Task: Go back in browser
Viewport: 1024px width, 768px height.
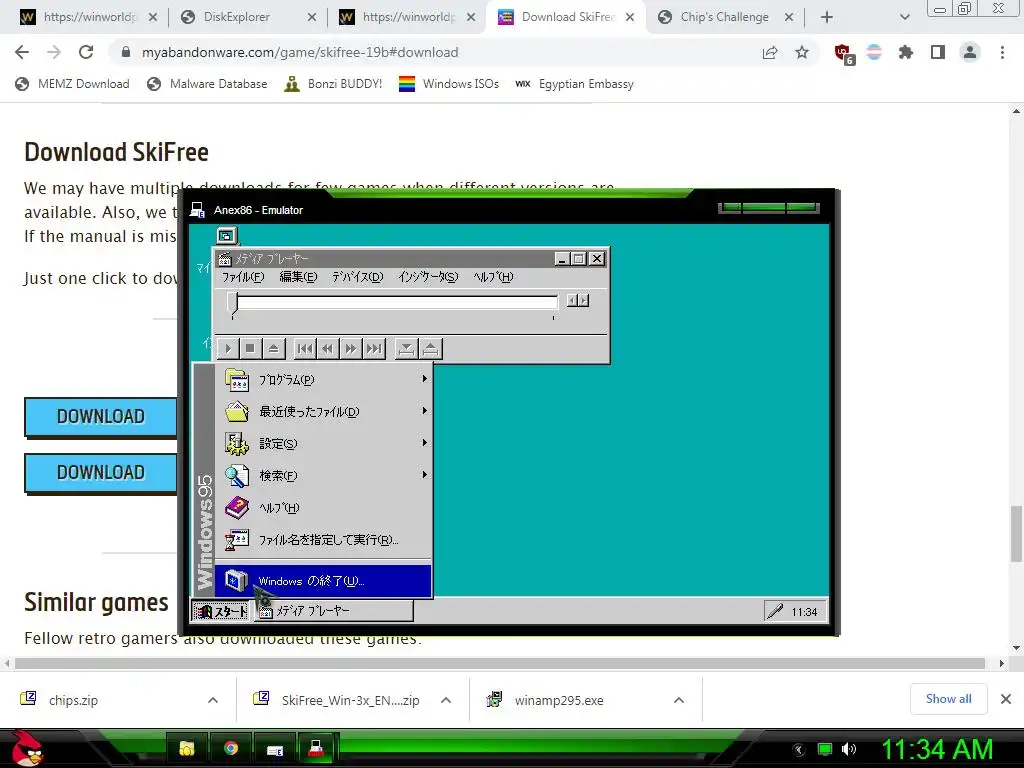Action: 22,52
